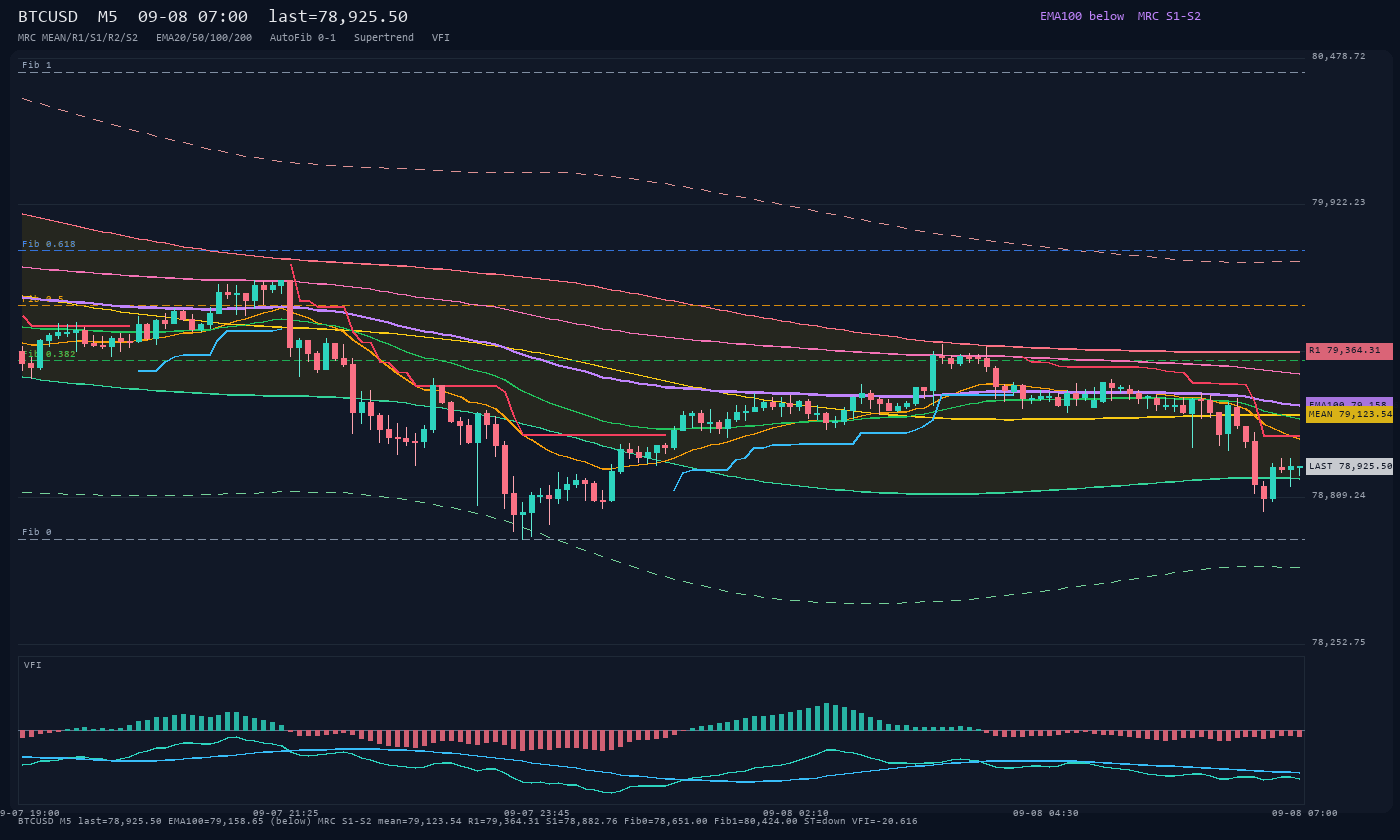Click "ST=down" in the bottom status line

825,821
